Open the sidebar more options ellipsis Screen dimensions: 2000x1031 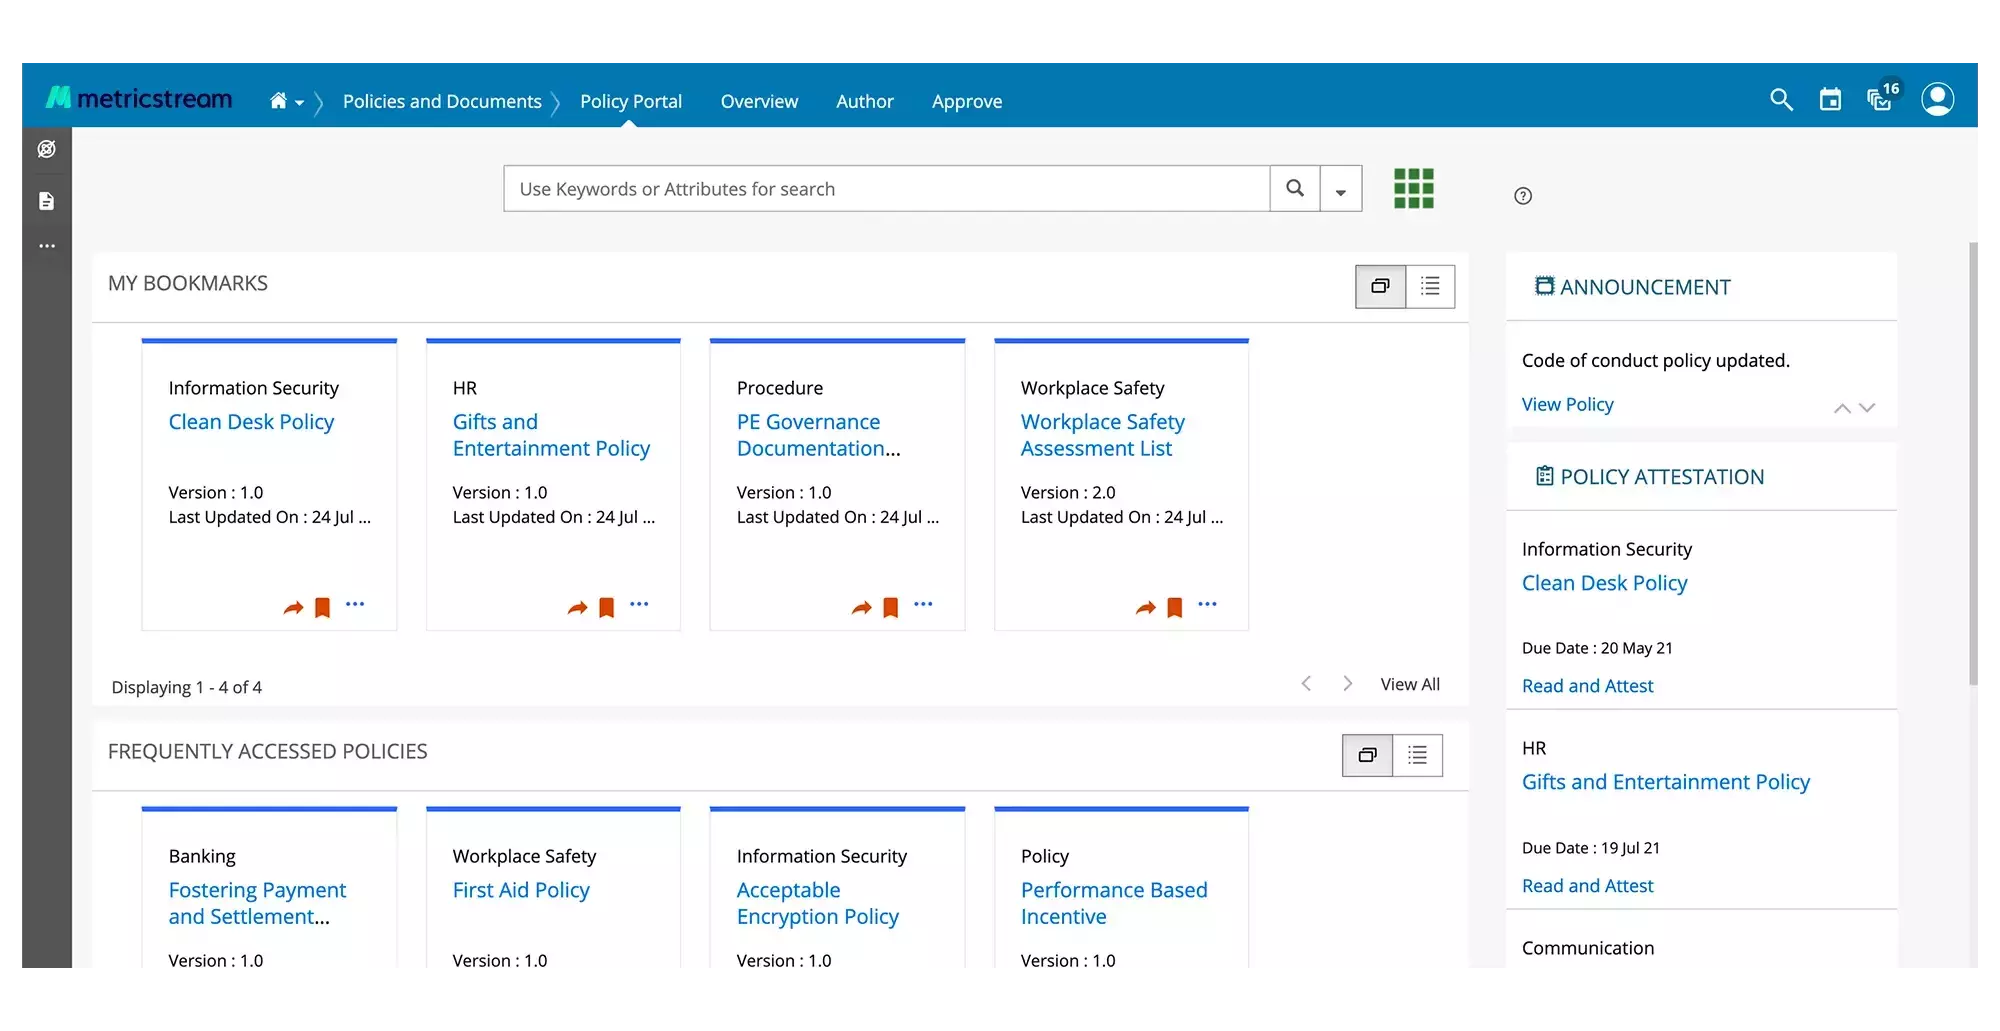point(47,246)
